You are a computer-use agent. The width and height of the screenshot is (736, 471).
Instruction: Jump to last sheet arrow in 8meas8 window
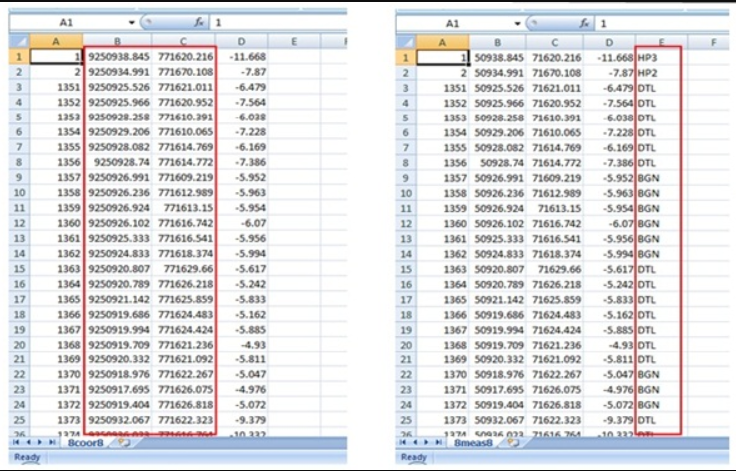coord(438,442)
